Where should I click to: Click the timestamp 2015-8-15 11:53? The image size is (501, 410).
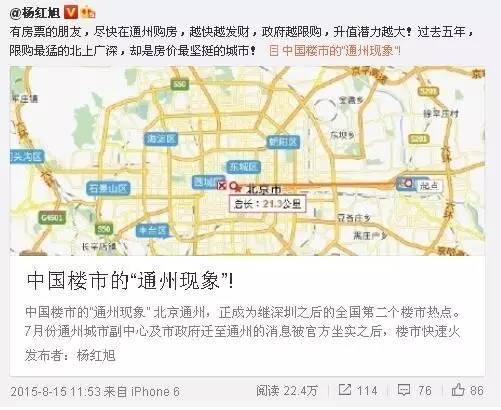tap(56, 391)
